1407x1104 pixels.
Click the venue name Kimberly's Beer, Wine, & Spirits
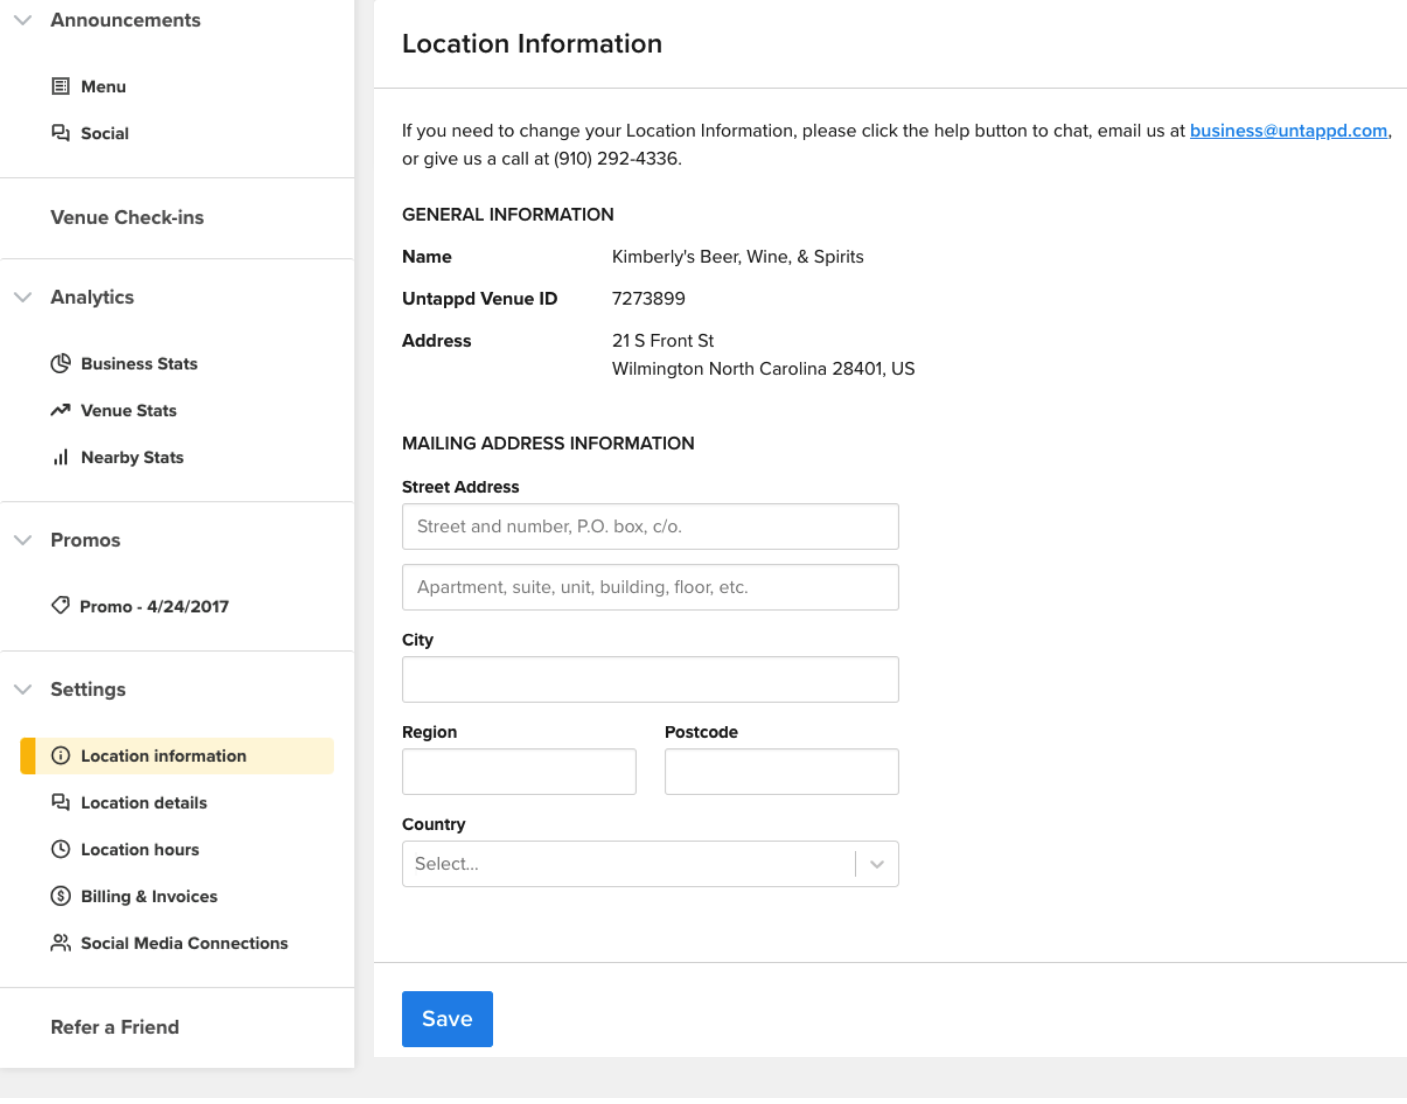pyautogui.click(x=738, y=256)
